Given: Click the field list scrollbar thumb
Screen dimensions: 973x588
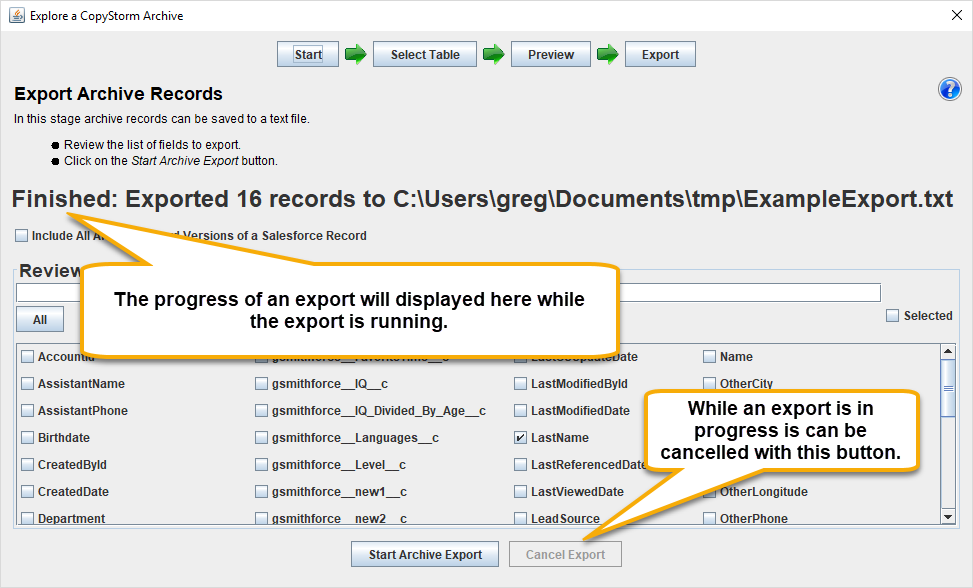Looking at the screenshot, I should coord(948,388).
